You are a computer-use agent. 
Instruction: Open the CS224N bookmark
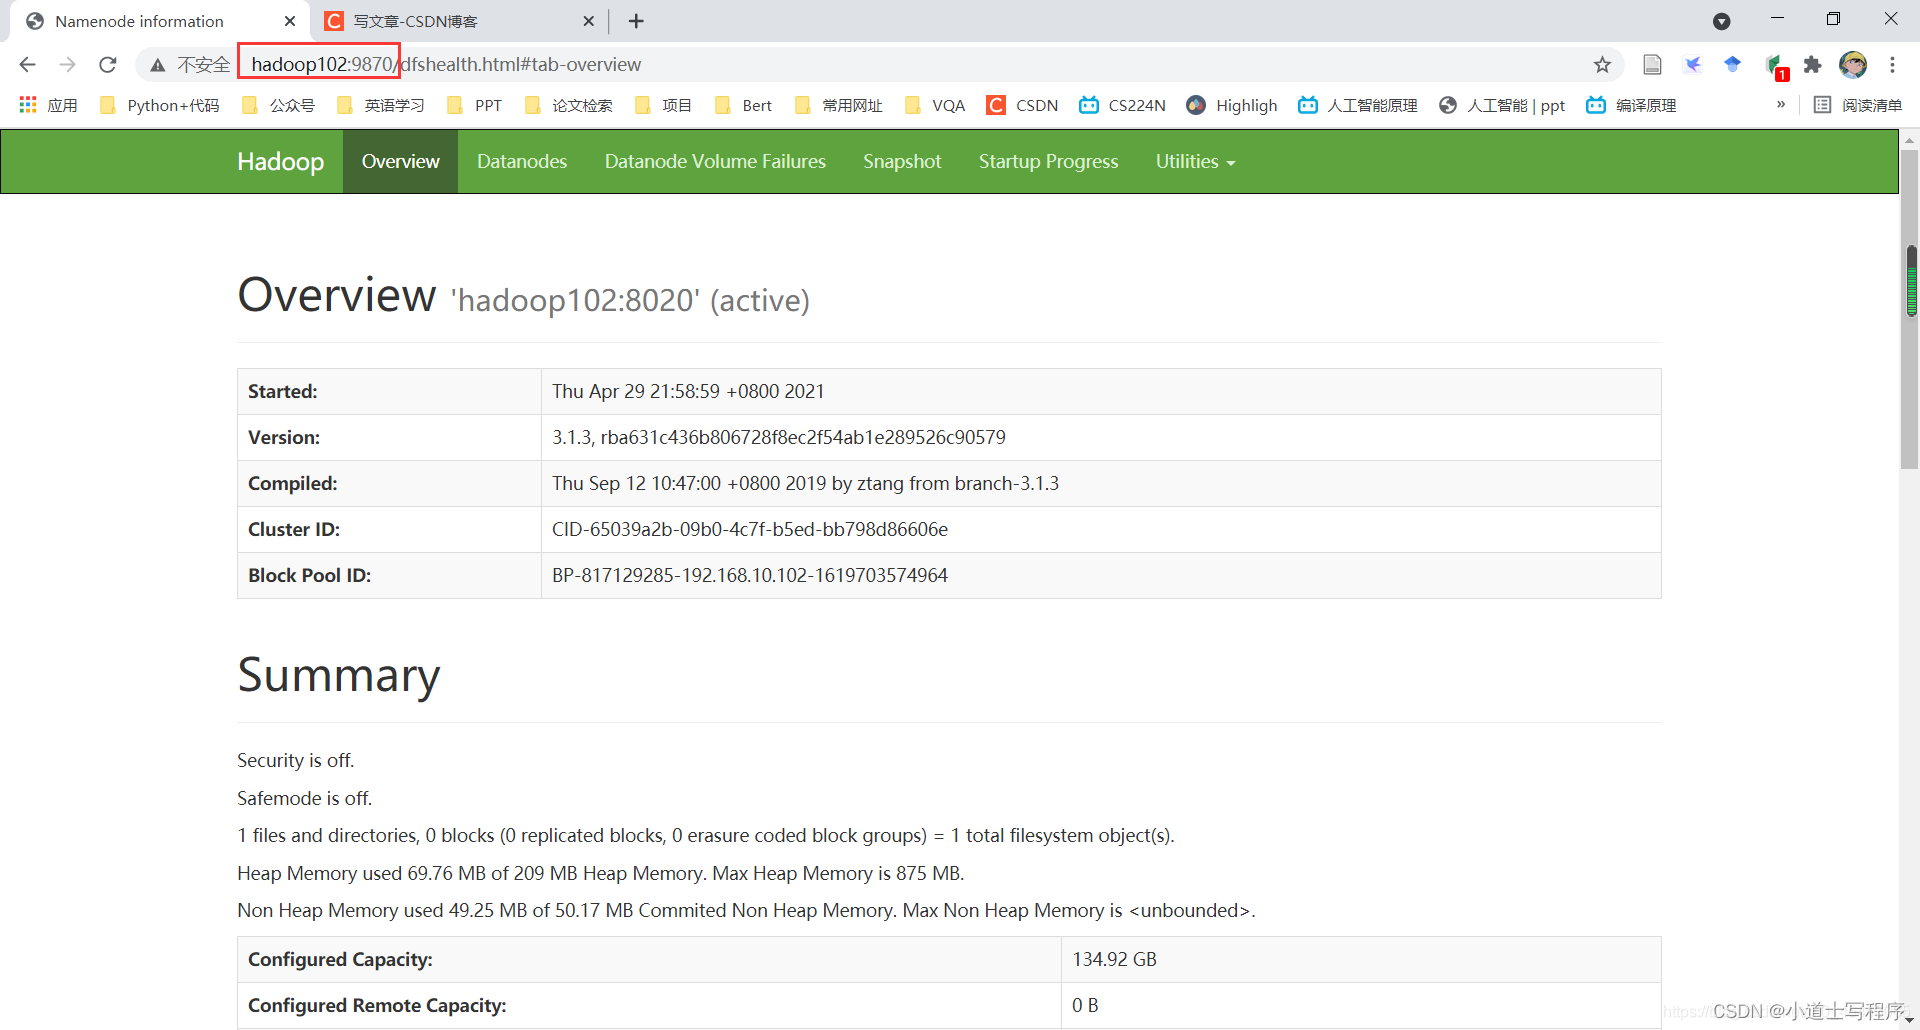point(1122,105)
